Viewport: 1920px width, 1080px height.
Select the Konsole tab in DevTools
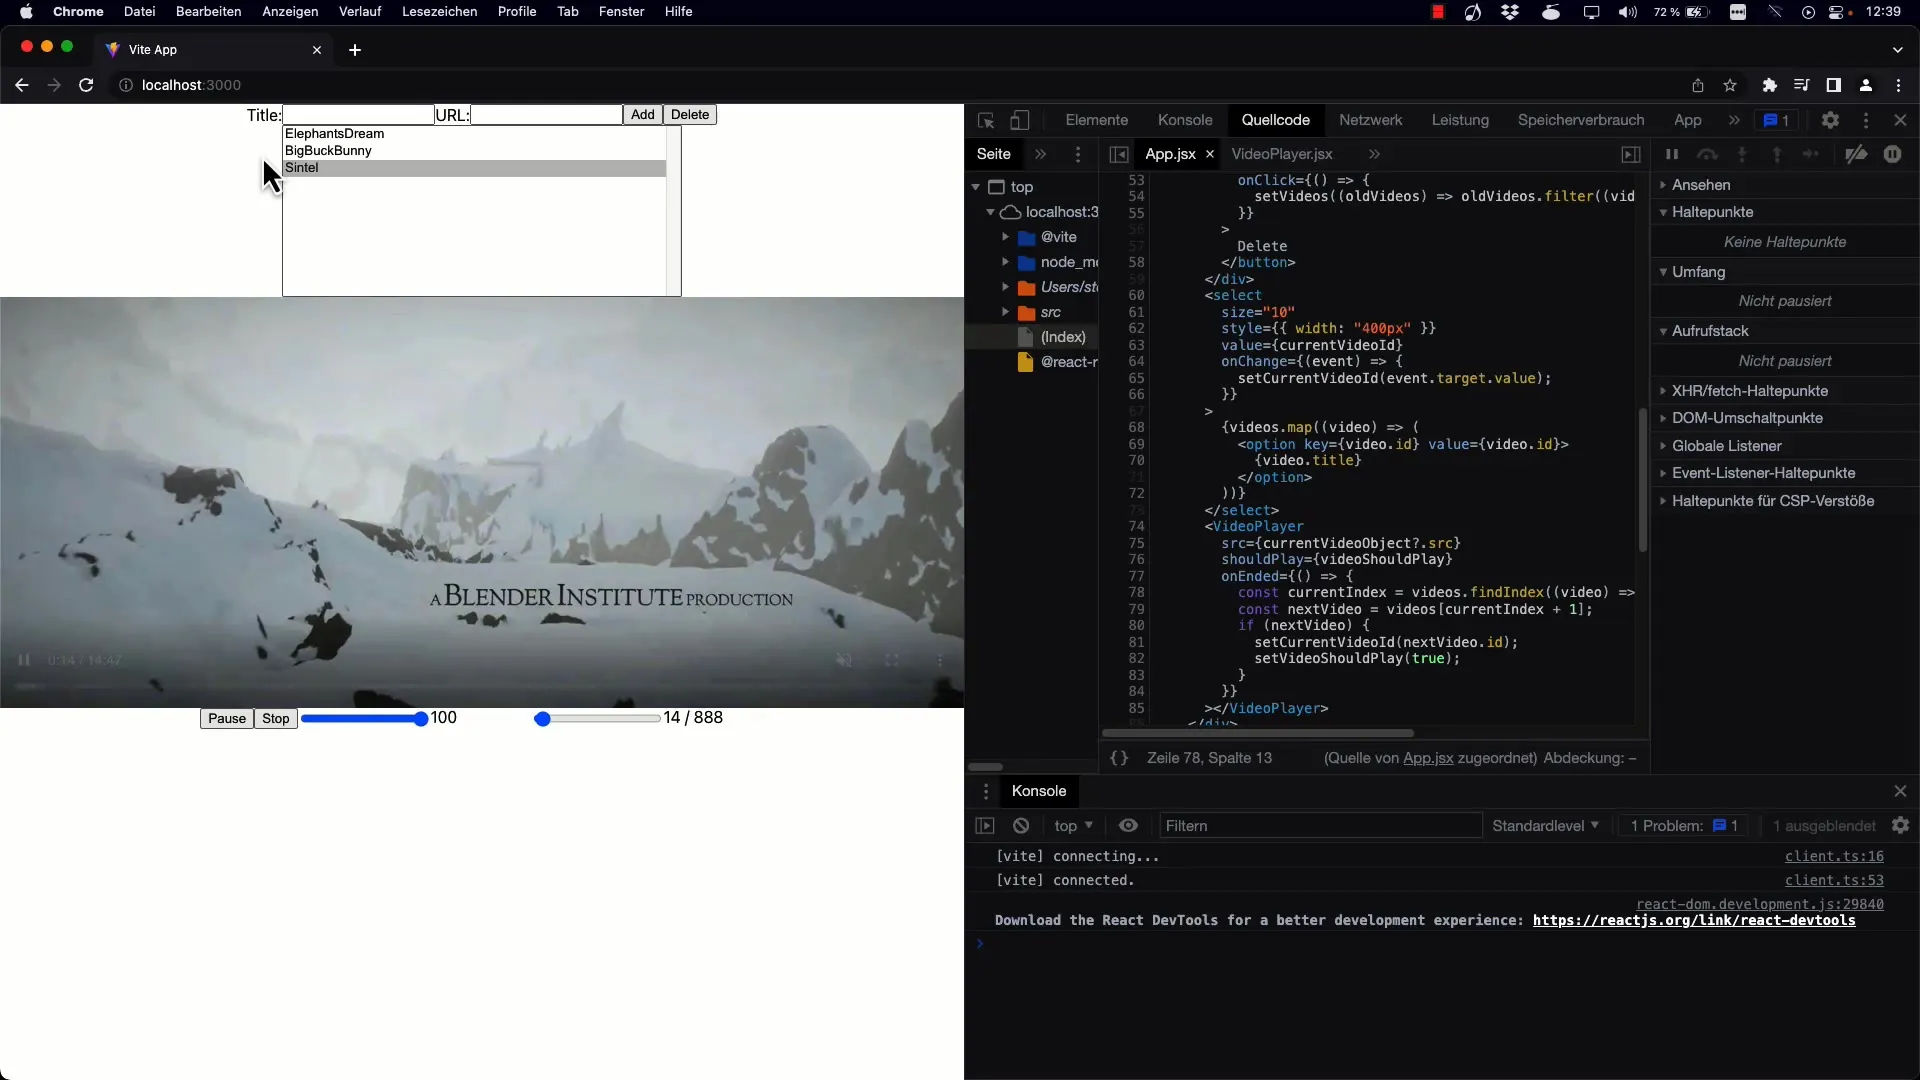(1184, 120)
